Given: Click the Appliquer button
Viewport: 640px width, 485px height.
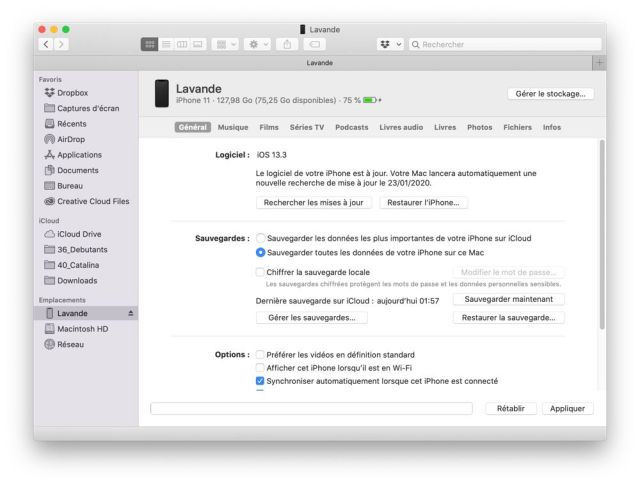Looking at the screenshot, I should click(567, 408).
